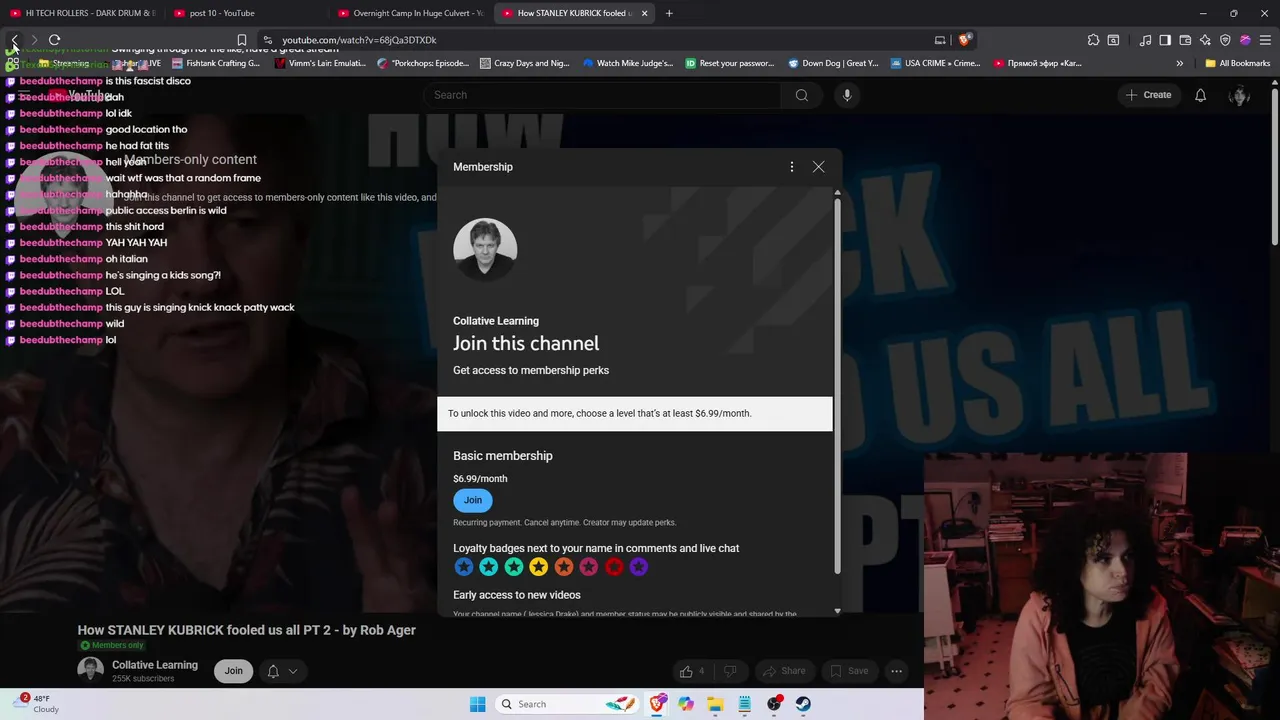Viewport: 1280px width, 720px height.
Task: Open the YouTube account avatar menu
Action: pyautogui.click(x=1240, y=95)
